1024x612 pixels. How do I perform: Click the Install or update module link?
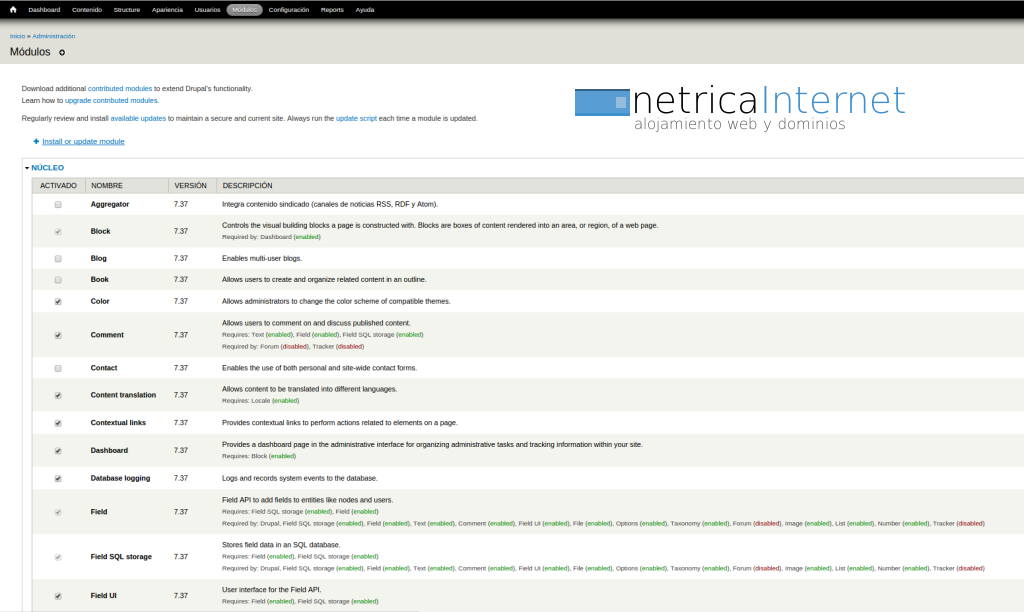[83, 141]
